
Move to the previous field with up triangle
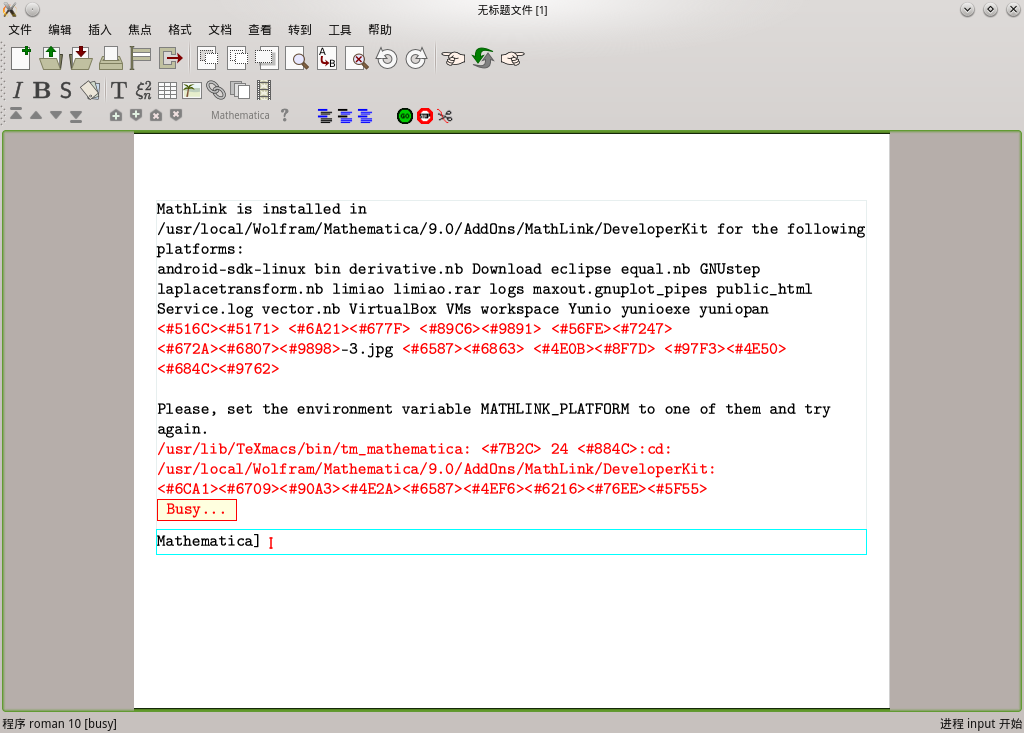coord(36,115)
